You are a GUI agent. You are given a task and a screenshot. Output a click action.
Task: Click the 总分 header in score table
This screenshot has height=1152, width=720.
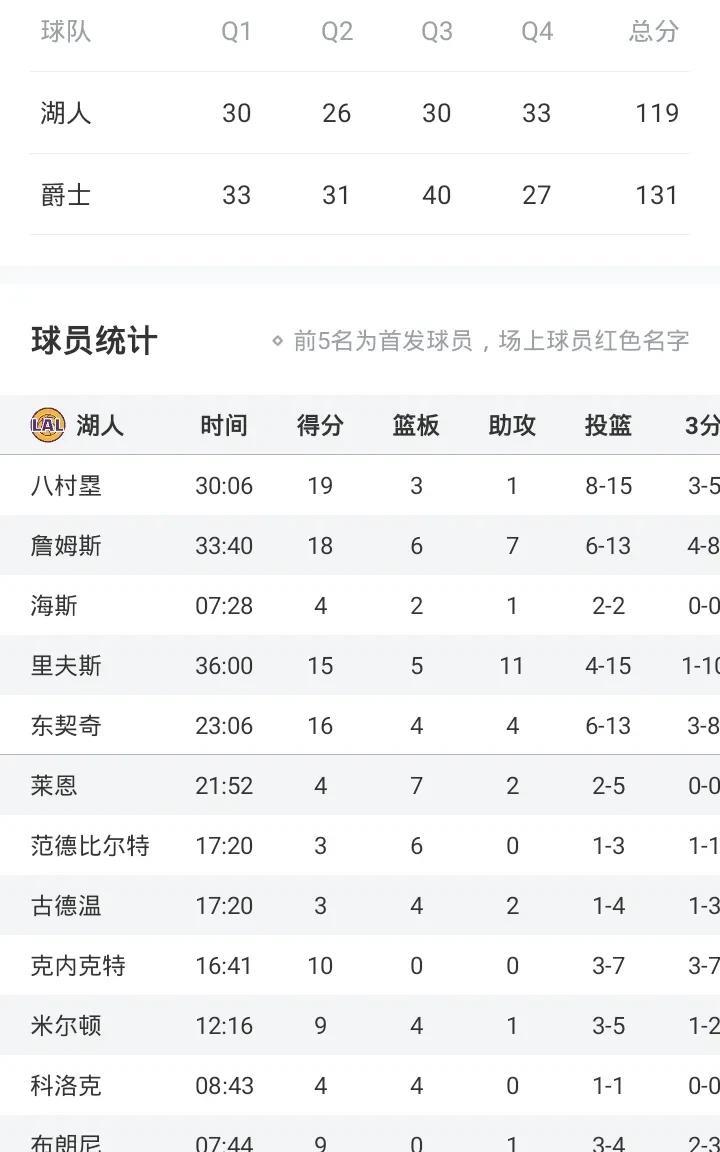click(x=654, y=31)
